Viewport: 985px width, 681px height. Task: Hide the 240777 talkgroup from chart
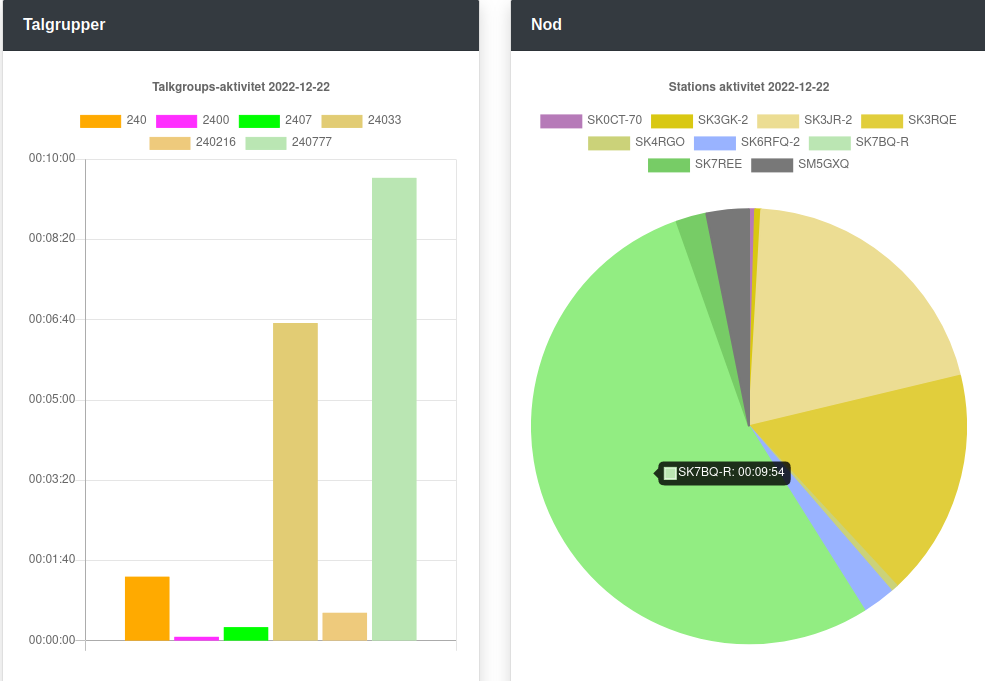pyautogui.click(x=288, y=143)
